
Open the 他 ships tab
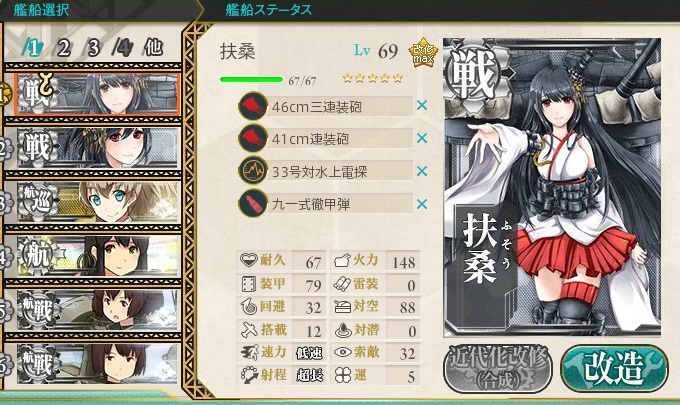[x=153, y=47]
